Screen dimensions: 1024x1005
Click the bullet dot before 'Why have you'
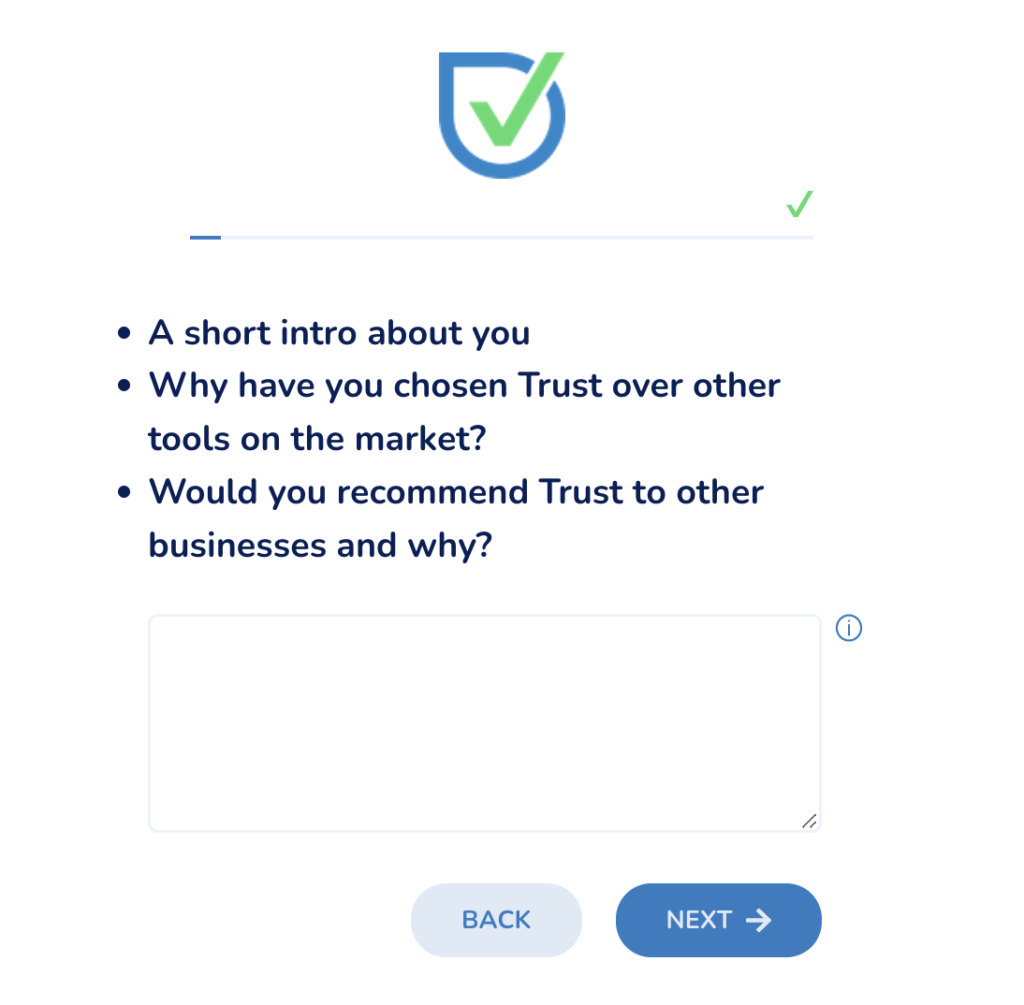coord(124,386)
